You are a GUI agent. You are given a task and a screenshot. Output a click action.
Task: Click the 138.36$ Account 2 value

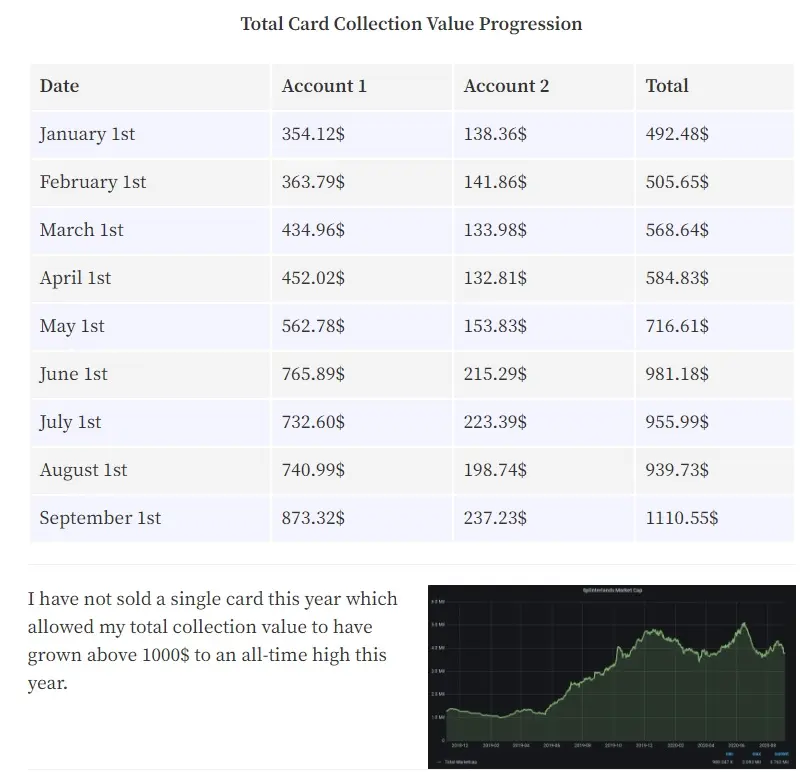pyautogui.click(x=495, y=134)
